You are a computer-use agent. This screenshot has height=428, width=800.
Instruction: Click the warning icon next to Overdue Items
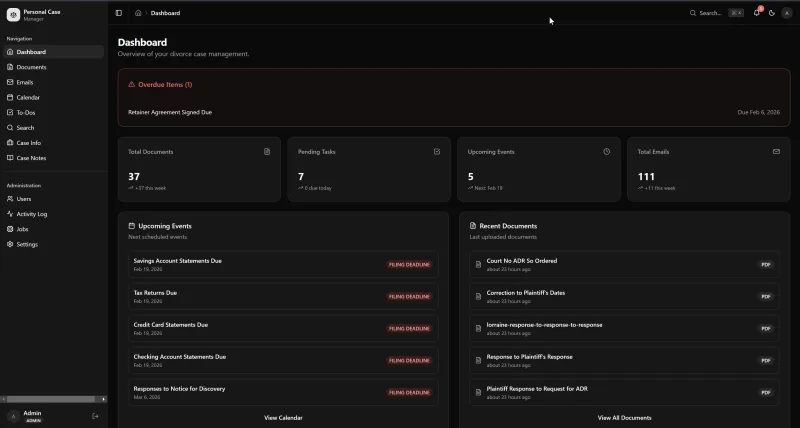132,84
